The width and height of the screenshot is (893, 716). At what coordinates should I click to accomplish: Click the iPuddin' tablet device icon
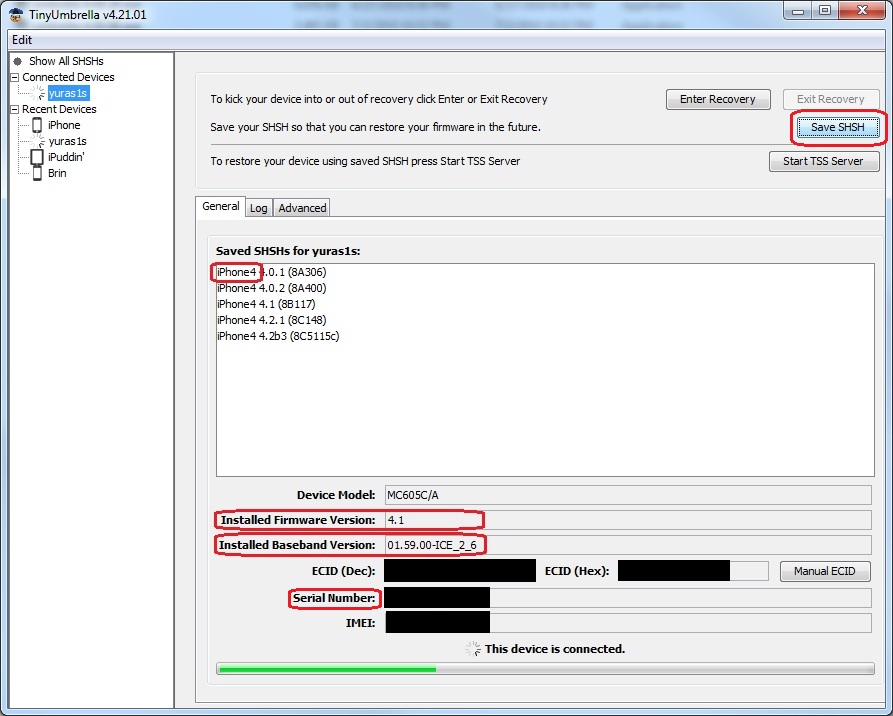point(37,157)
